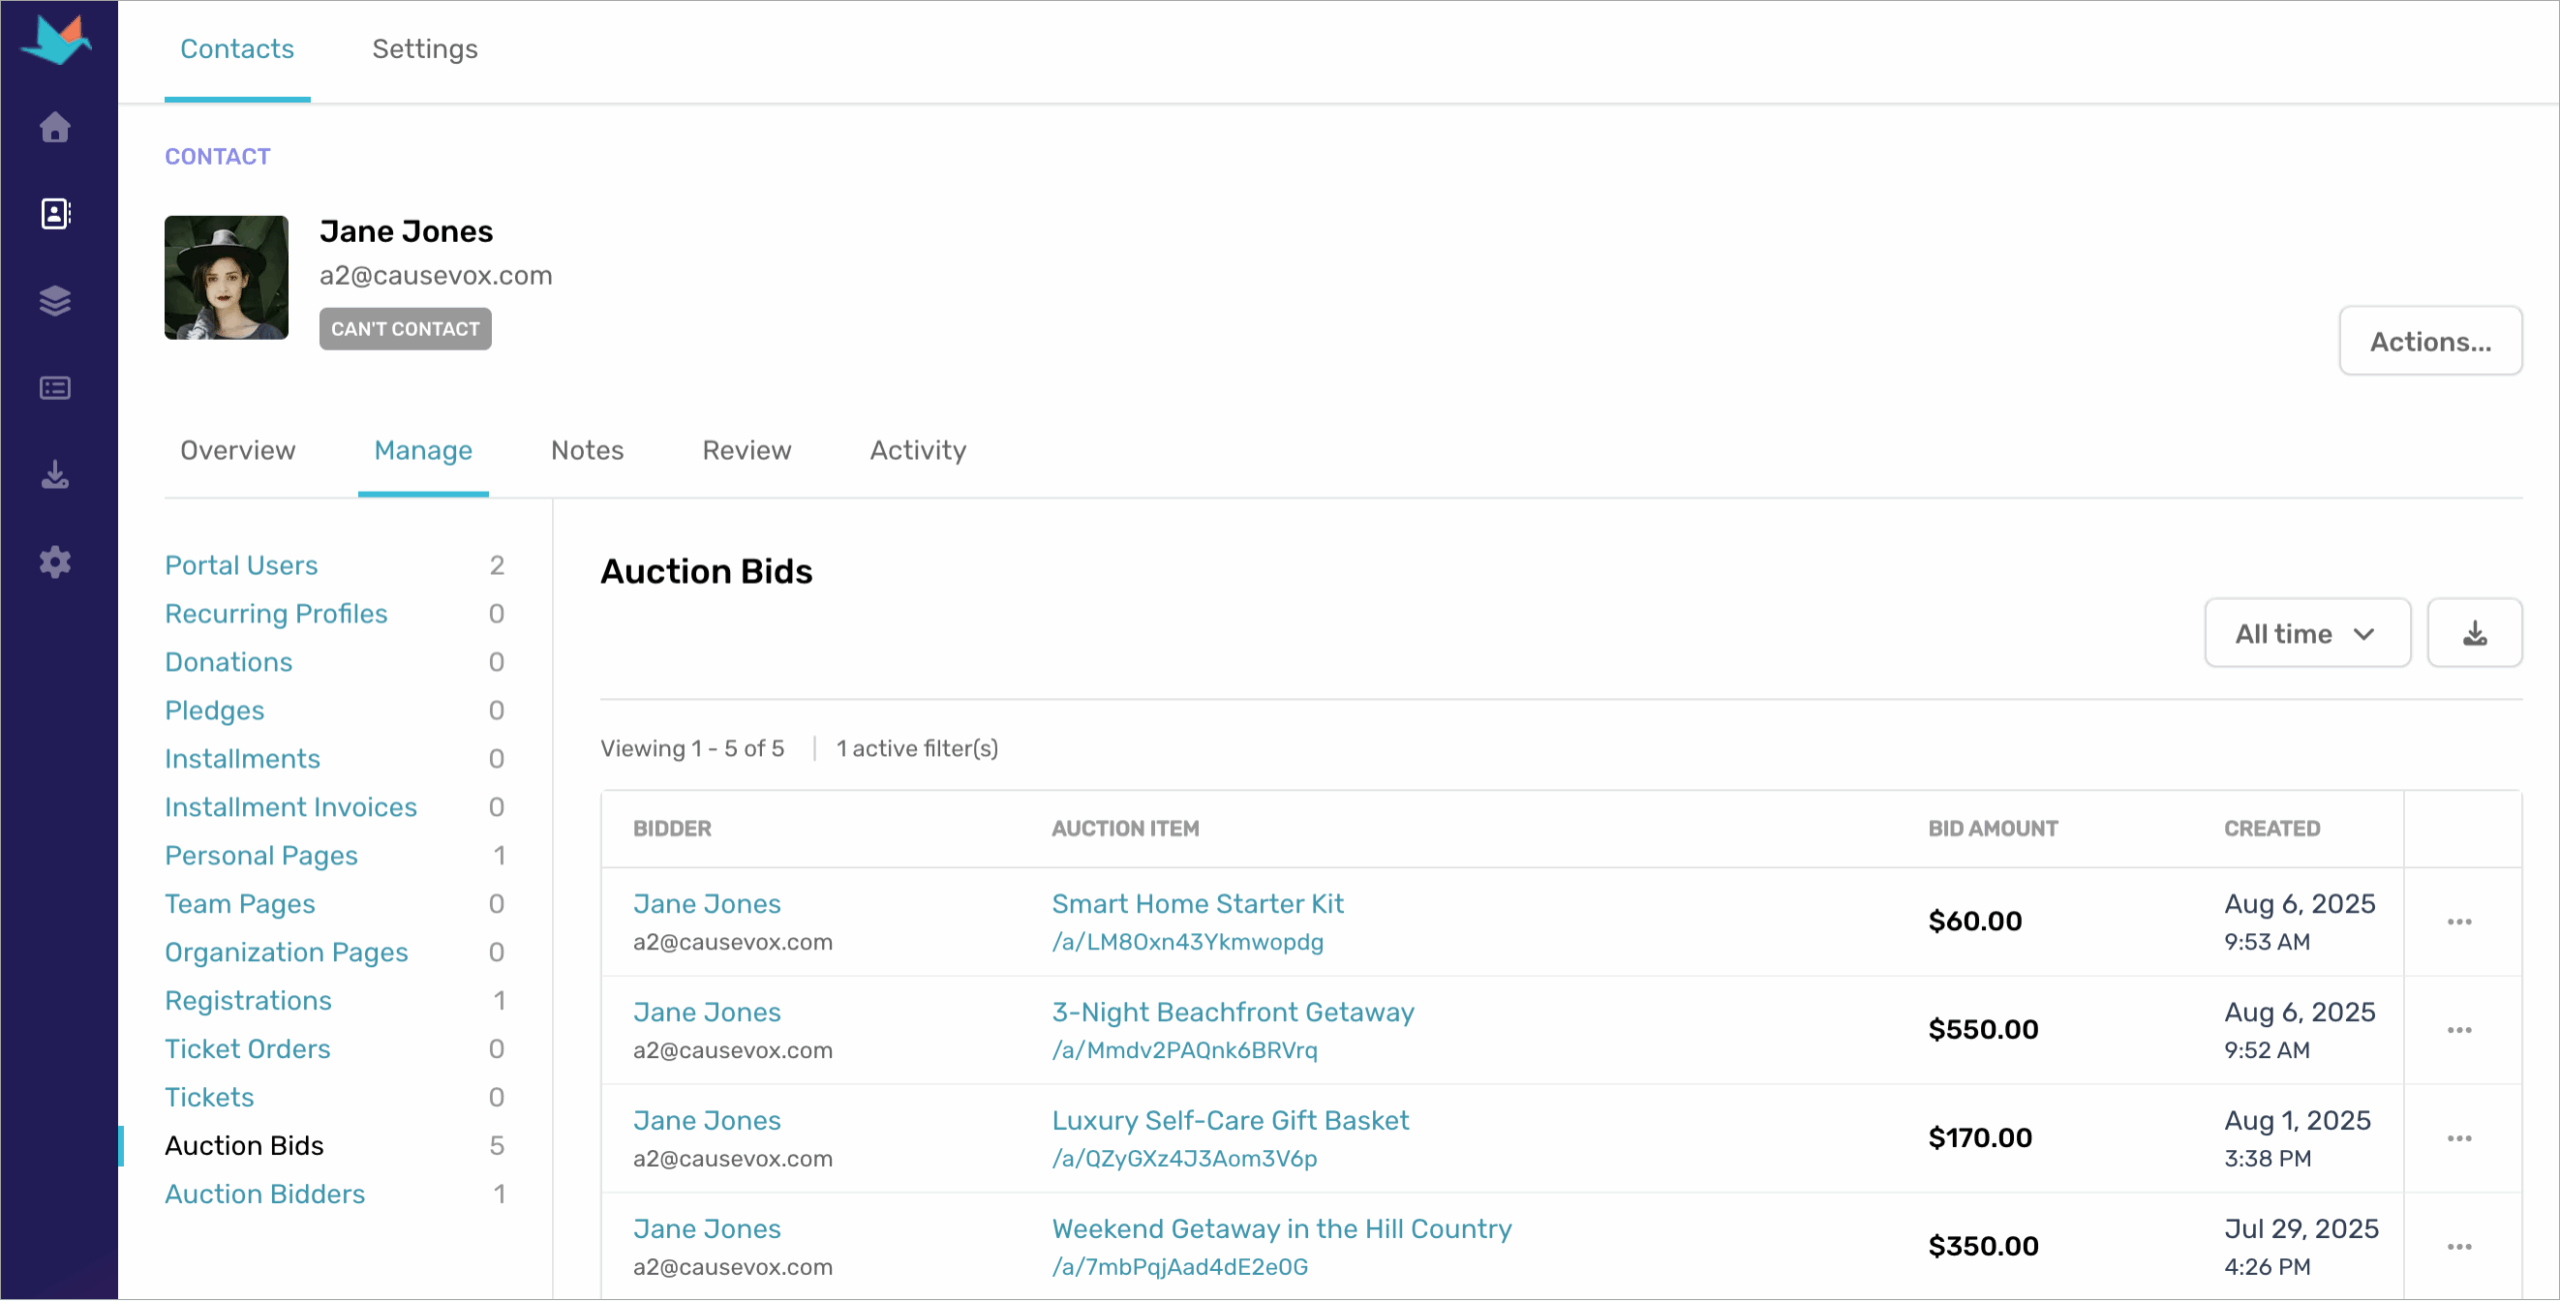Select Team Pages in side list

point(240,904)
